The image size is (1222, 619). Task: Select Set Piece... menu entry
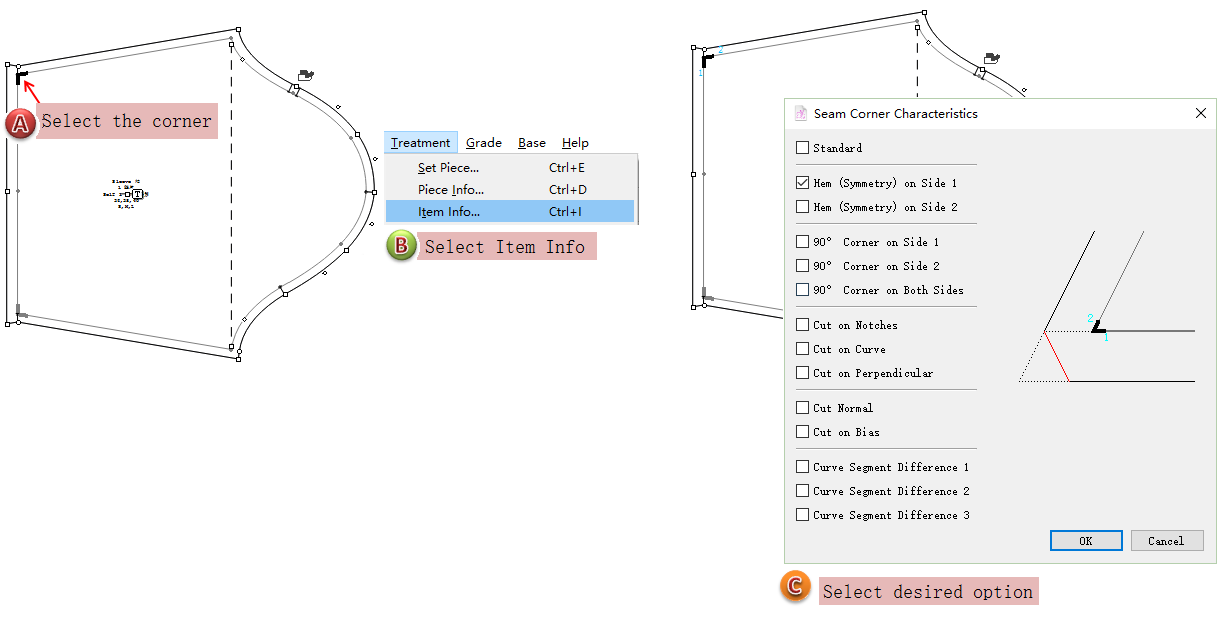click(x=448, y=168)
